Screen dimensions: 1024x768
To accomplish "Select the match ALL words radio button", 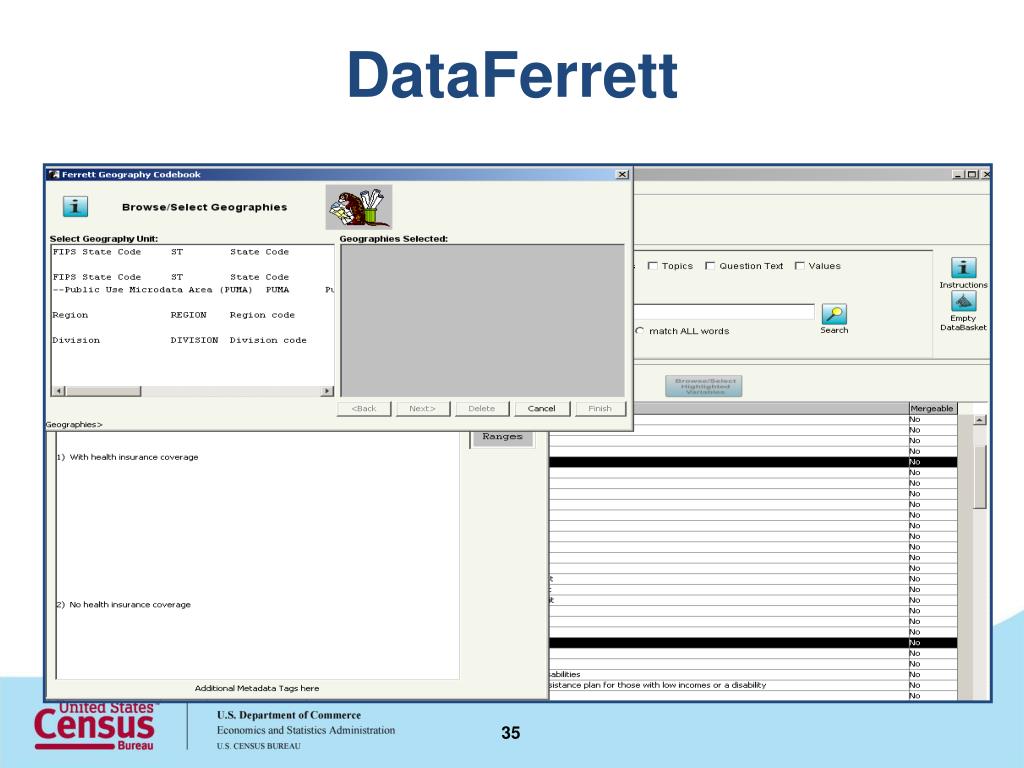I will point(640,331).
